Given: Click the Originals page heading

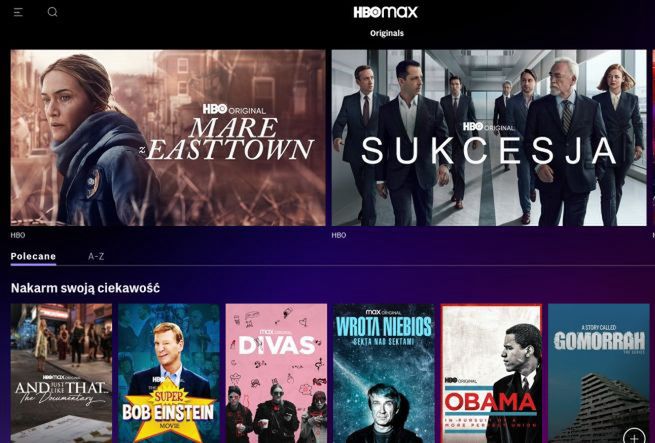Looking at the screenshot, I should 387,33.
